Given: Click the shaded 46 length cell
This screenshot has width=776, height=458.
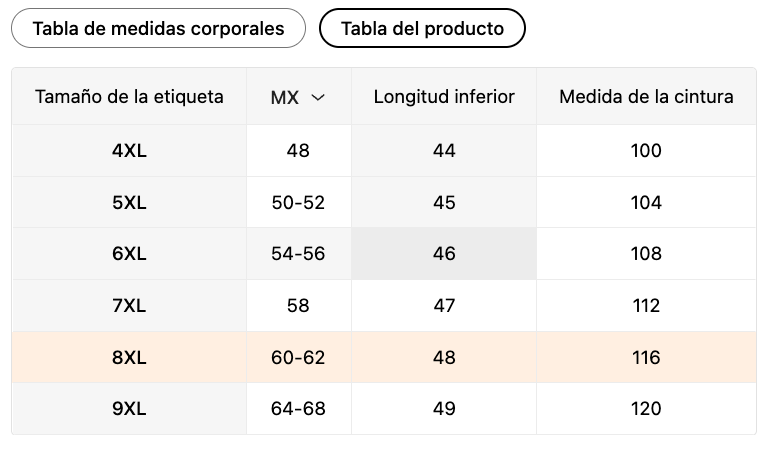Looking at the screenshot, I should click(x=444, y=254).
